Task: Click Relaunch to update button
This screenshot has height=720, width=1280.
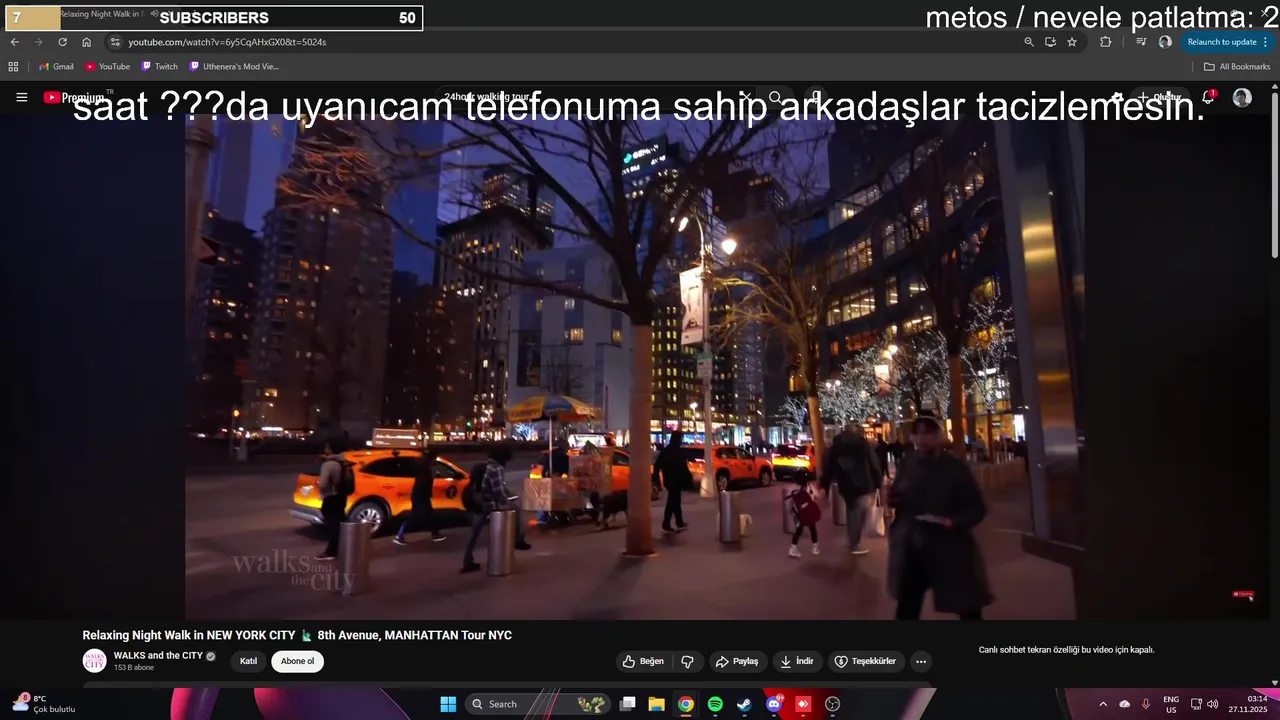Action: tap(1221, 42)
